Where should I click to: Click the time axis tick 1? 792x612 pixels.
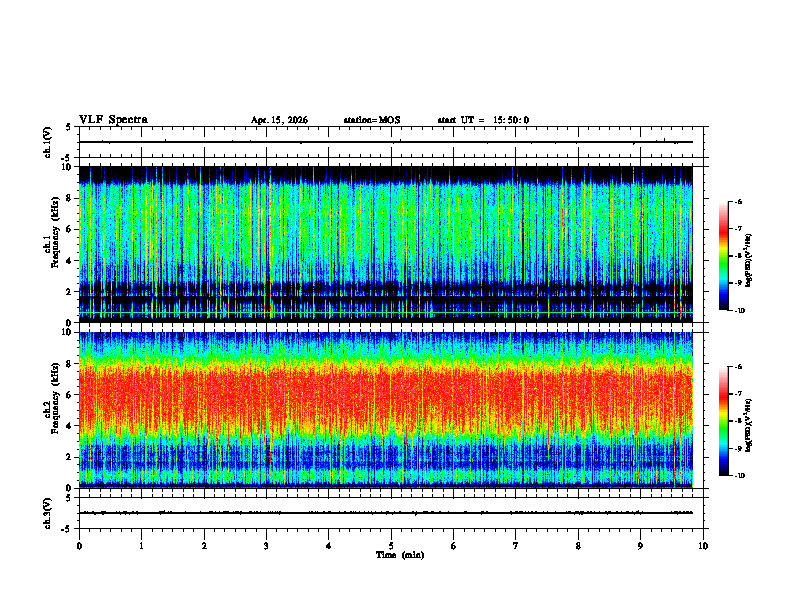[141, 546]
